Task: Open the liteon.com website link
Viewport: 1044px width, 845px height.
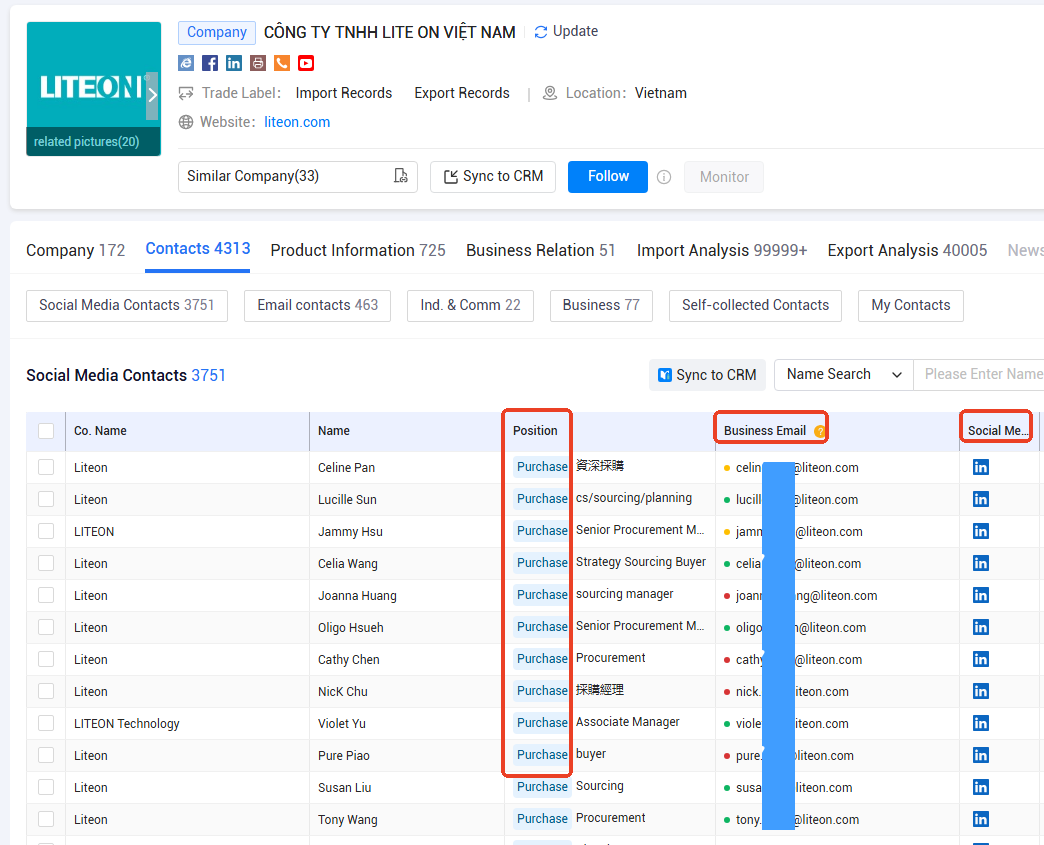Action: tap(297, 122)
